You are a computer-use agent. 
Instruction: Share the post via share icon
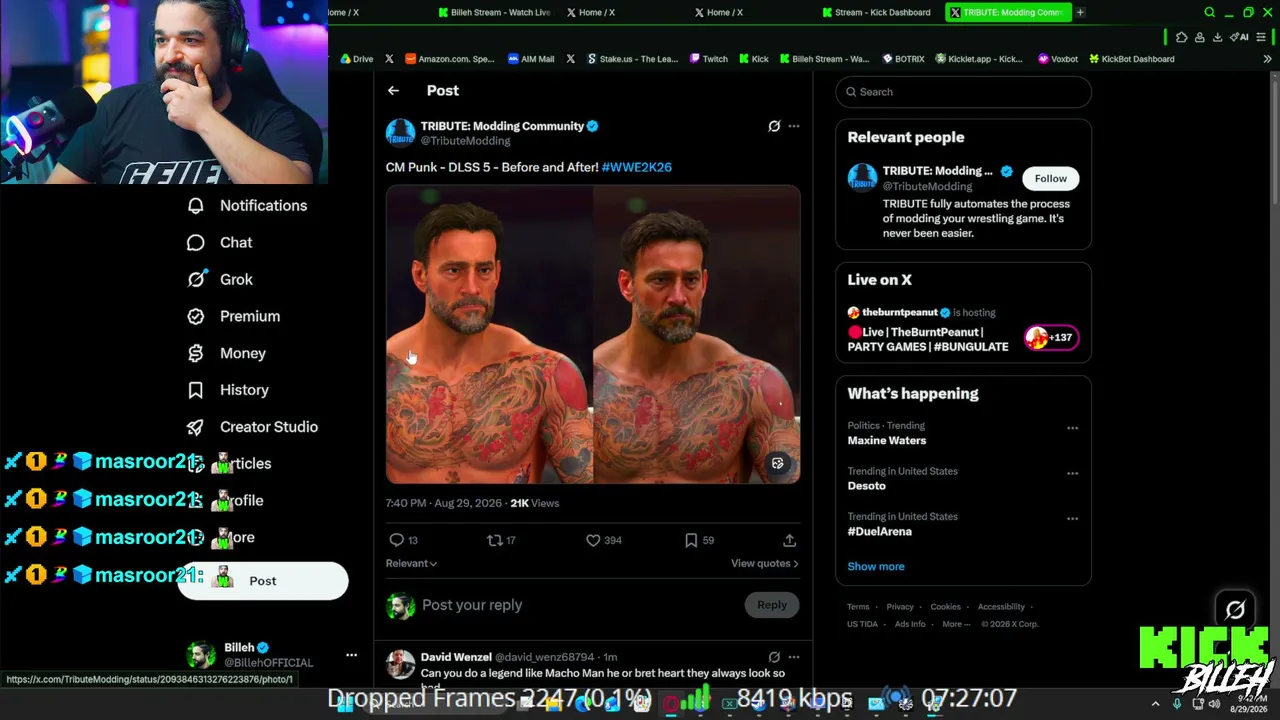coord(789,540)
